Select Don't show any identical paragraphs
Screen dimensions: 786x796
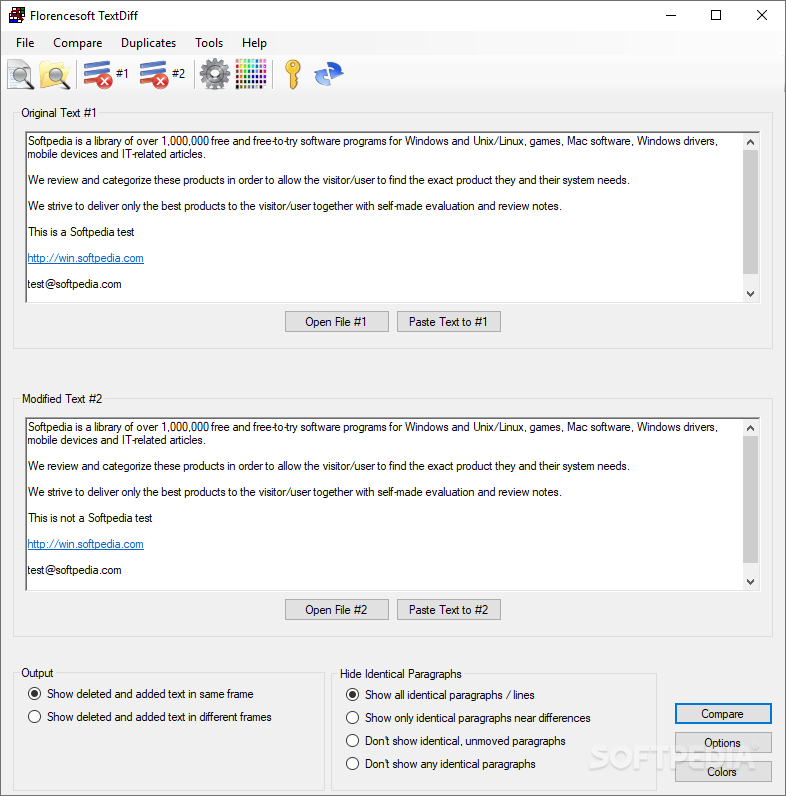click(x=441, y=764)
